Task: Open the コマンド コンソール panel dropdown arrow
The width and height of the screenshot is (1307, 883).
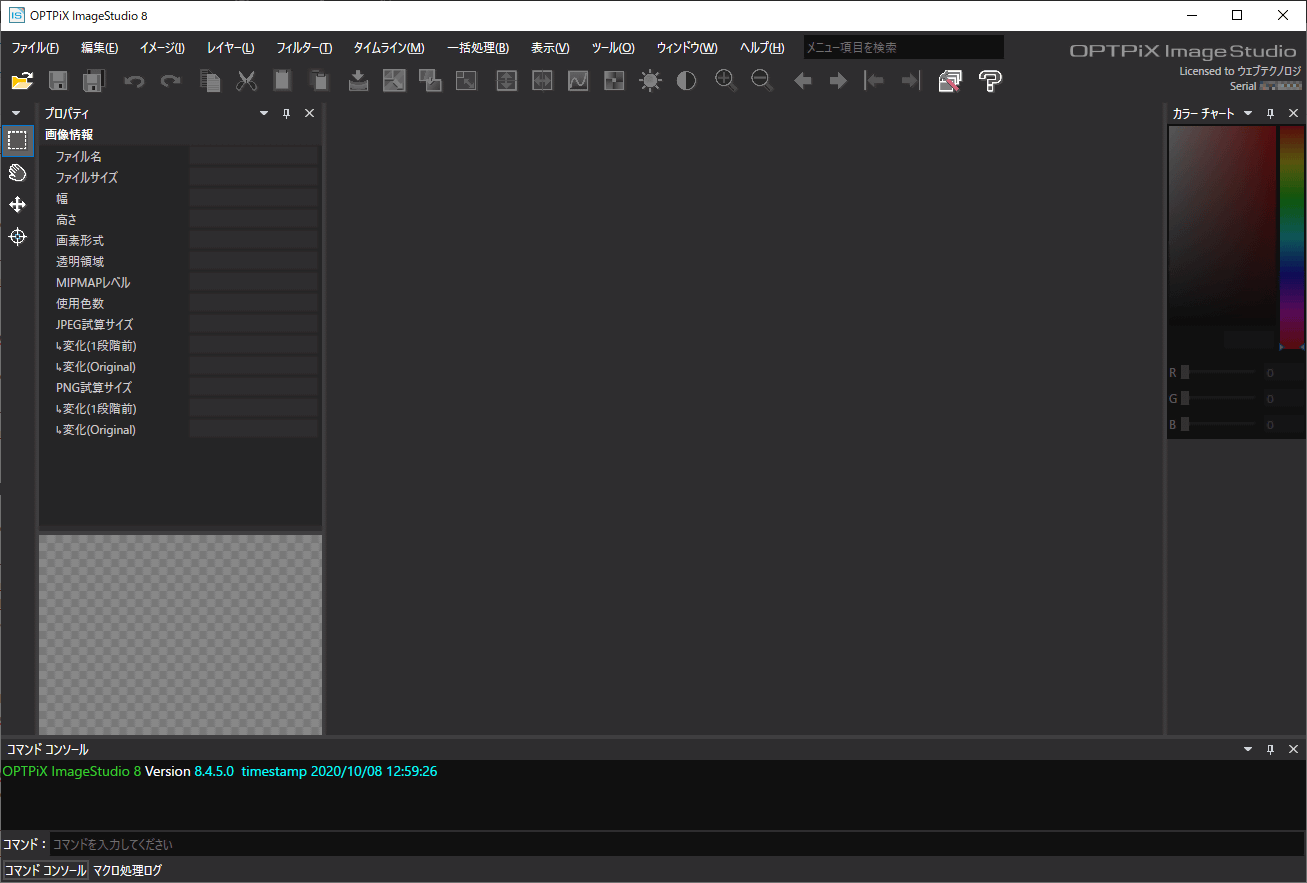Action: click(1248, 749)
